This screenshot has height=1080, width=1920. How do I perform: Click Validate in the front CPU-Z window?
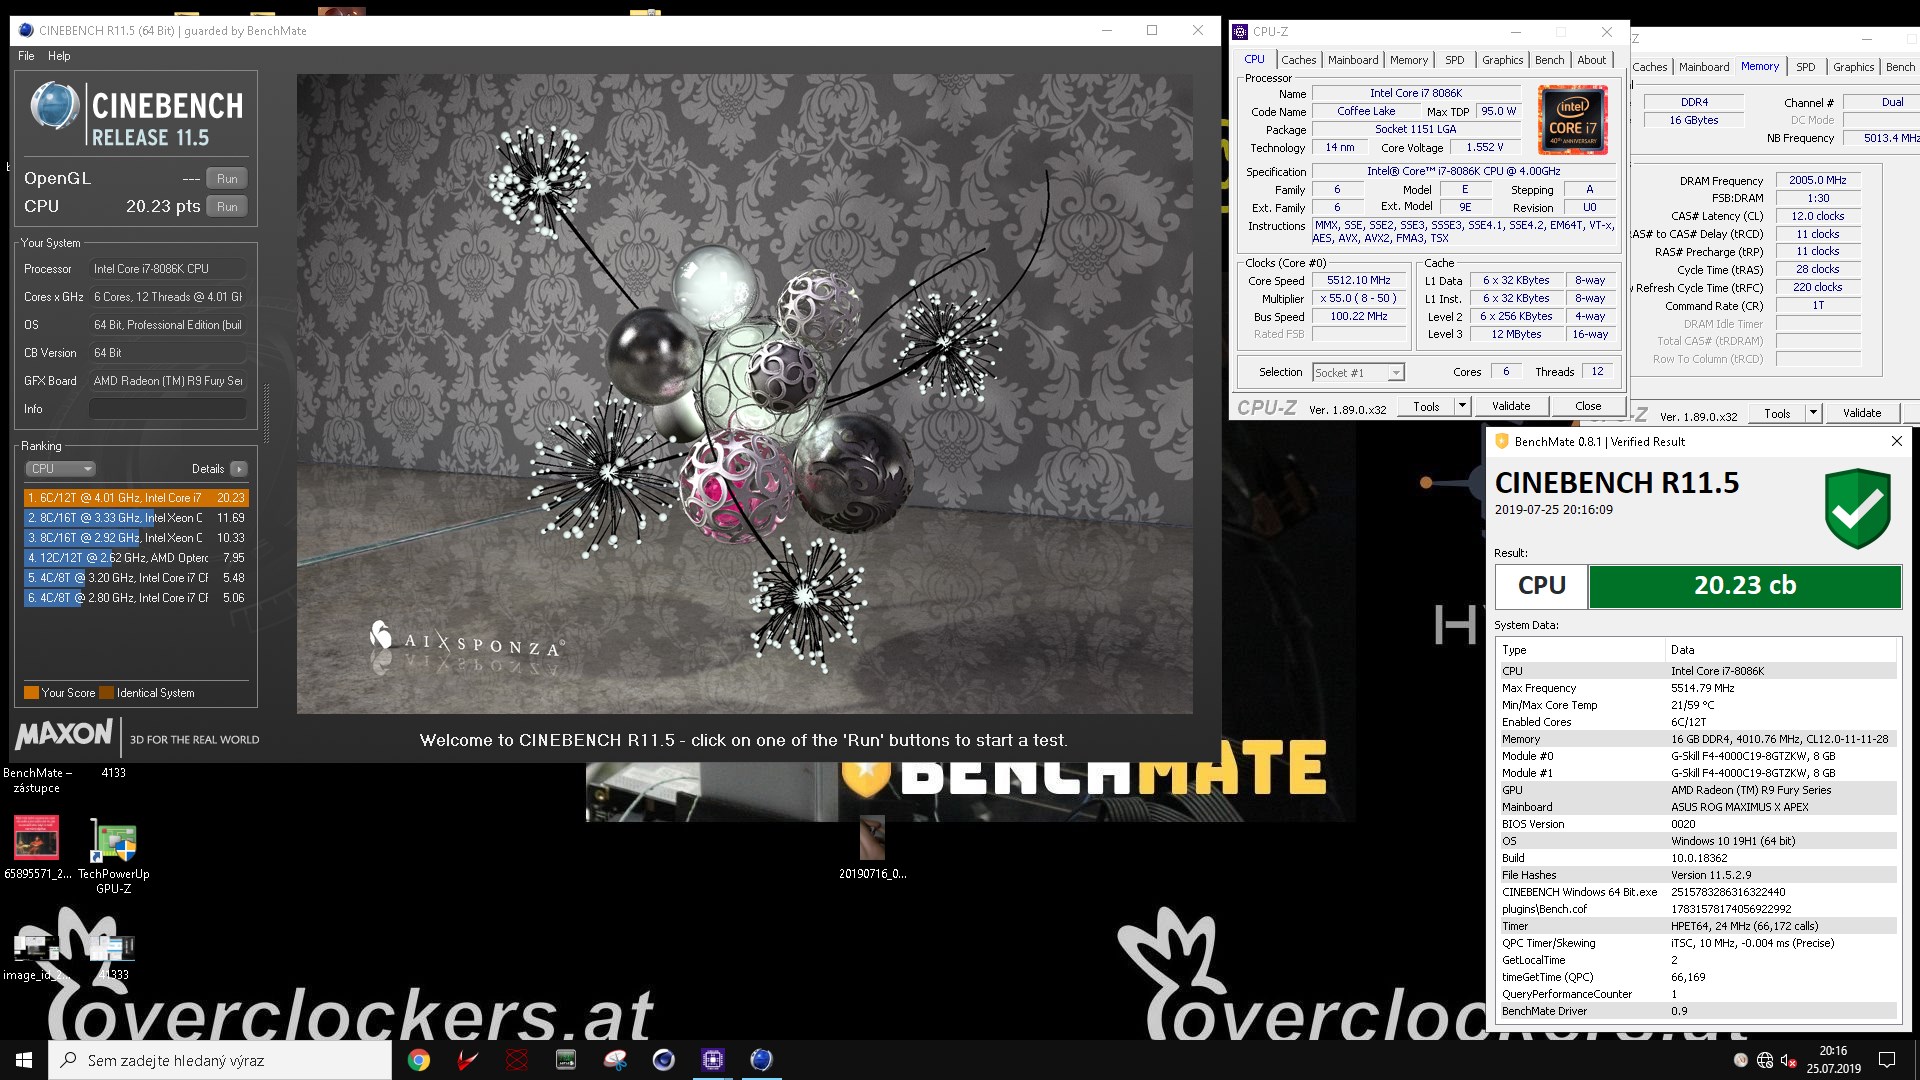[x=1511, y=406]
